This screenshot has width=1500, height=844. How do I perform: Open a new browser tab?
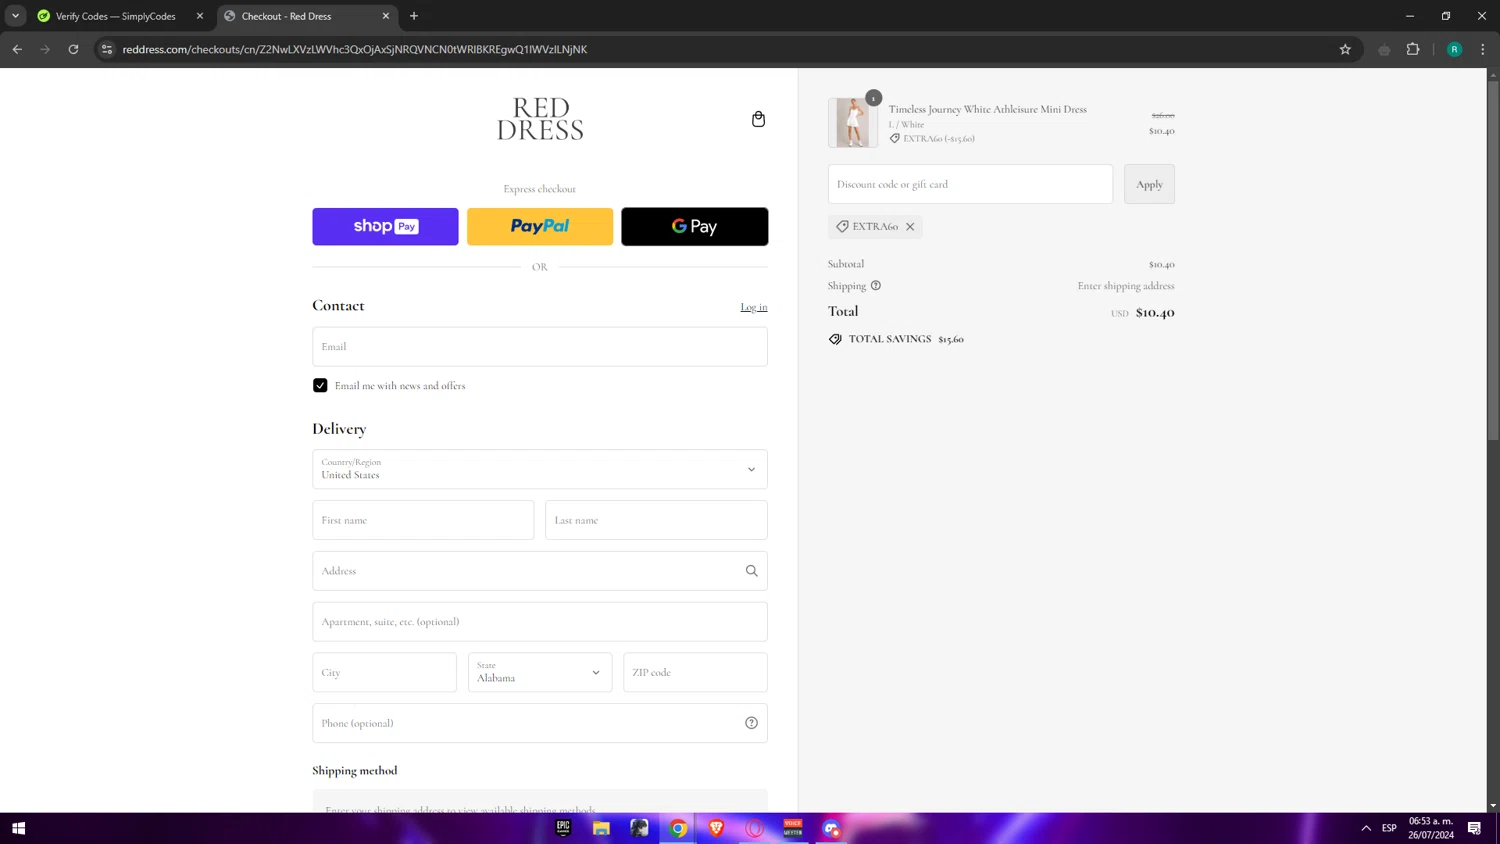pos(414,16)
